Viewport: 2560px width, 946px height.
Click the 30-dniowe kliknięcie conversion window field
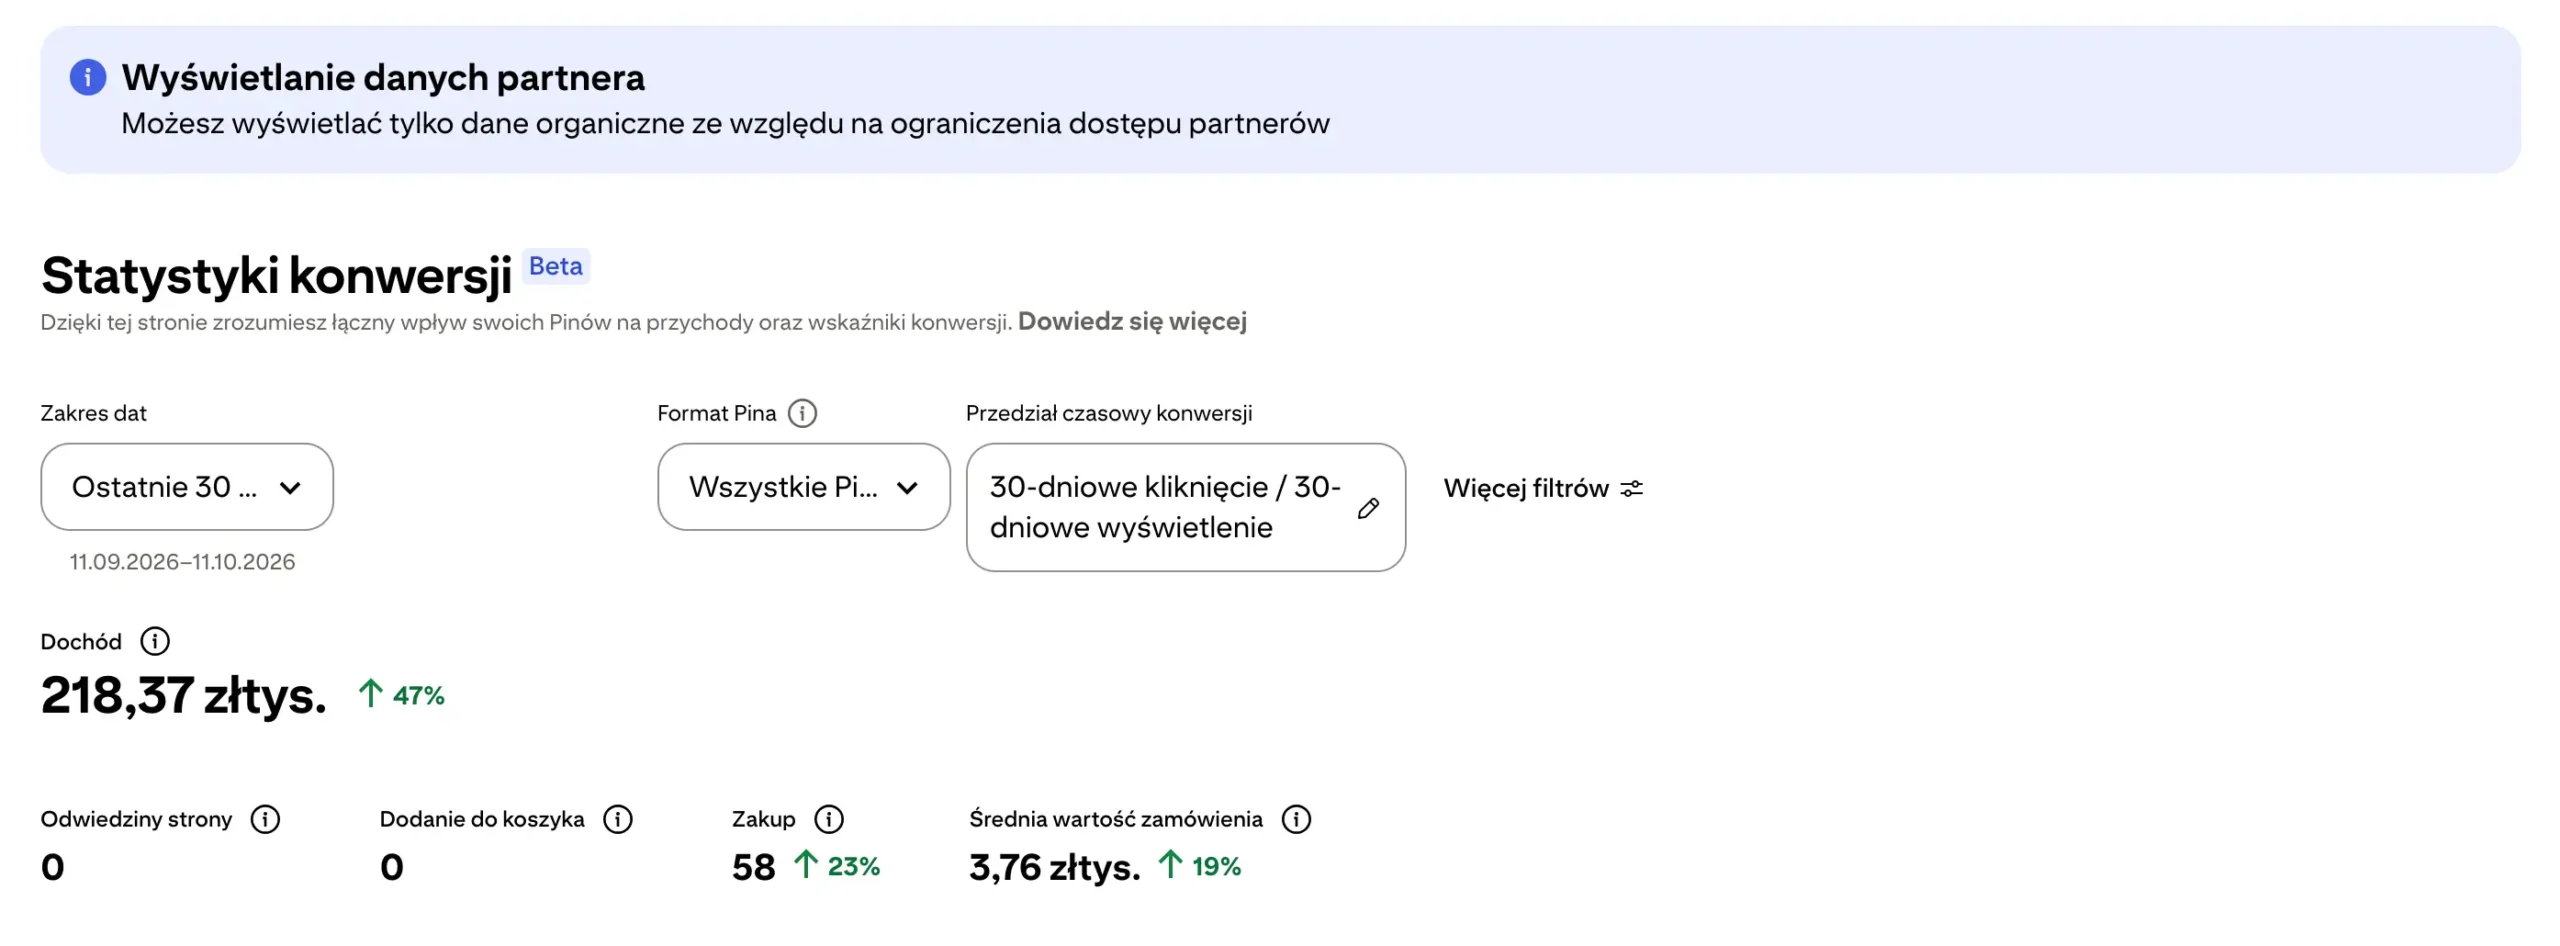1186,507
